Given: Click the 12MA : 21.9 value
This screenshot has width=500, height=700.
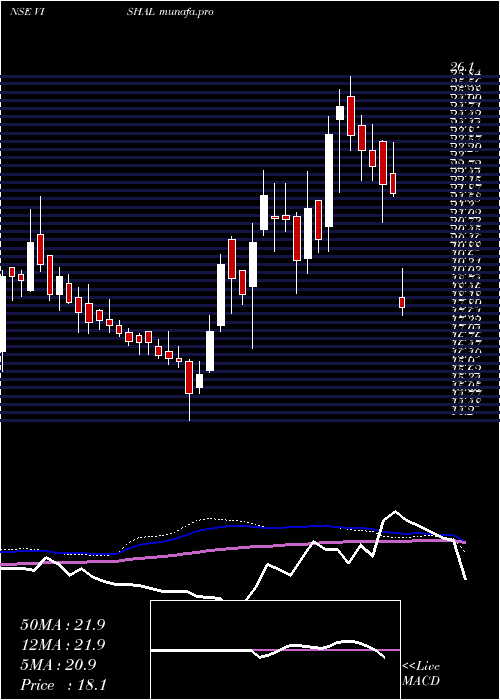Looking at the screenshot, I should 62,645.
